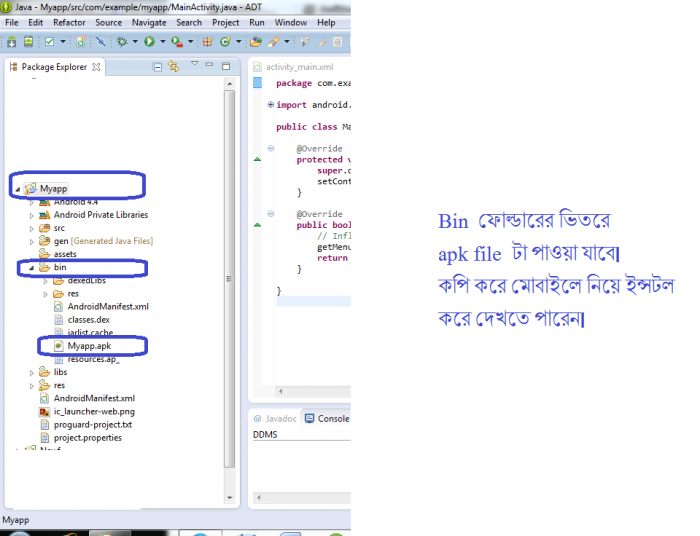700x536 pixels.
Task: Toggle Link with Editor icon
Action: (x=174, y=66)
